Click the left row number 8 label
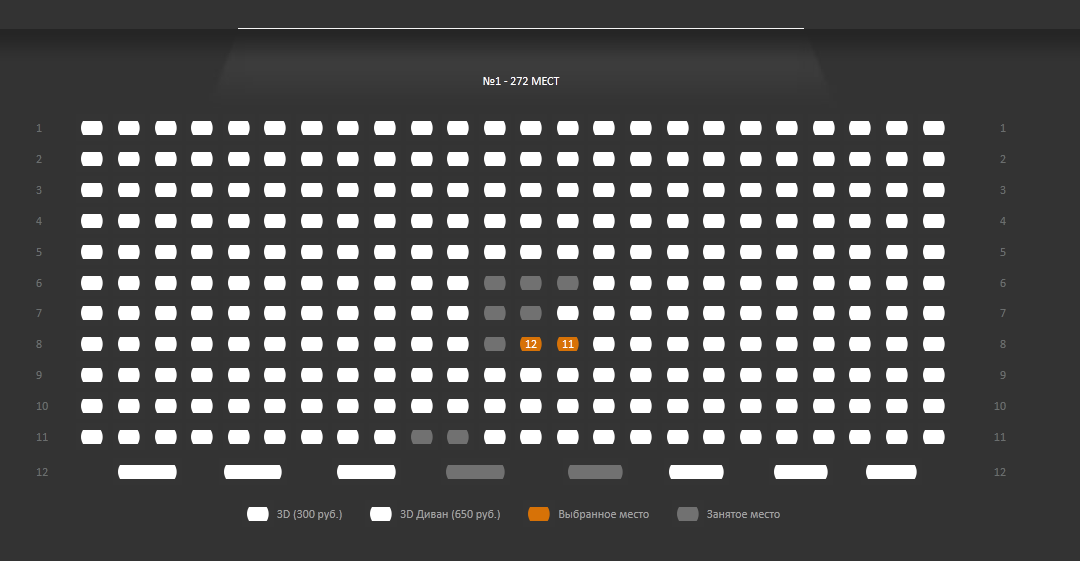Screen dimensions: 1080x561 (x=39, y=344)
